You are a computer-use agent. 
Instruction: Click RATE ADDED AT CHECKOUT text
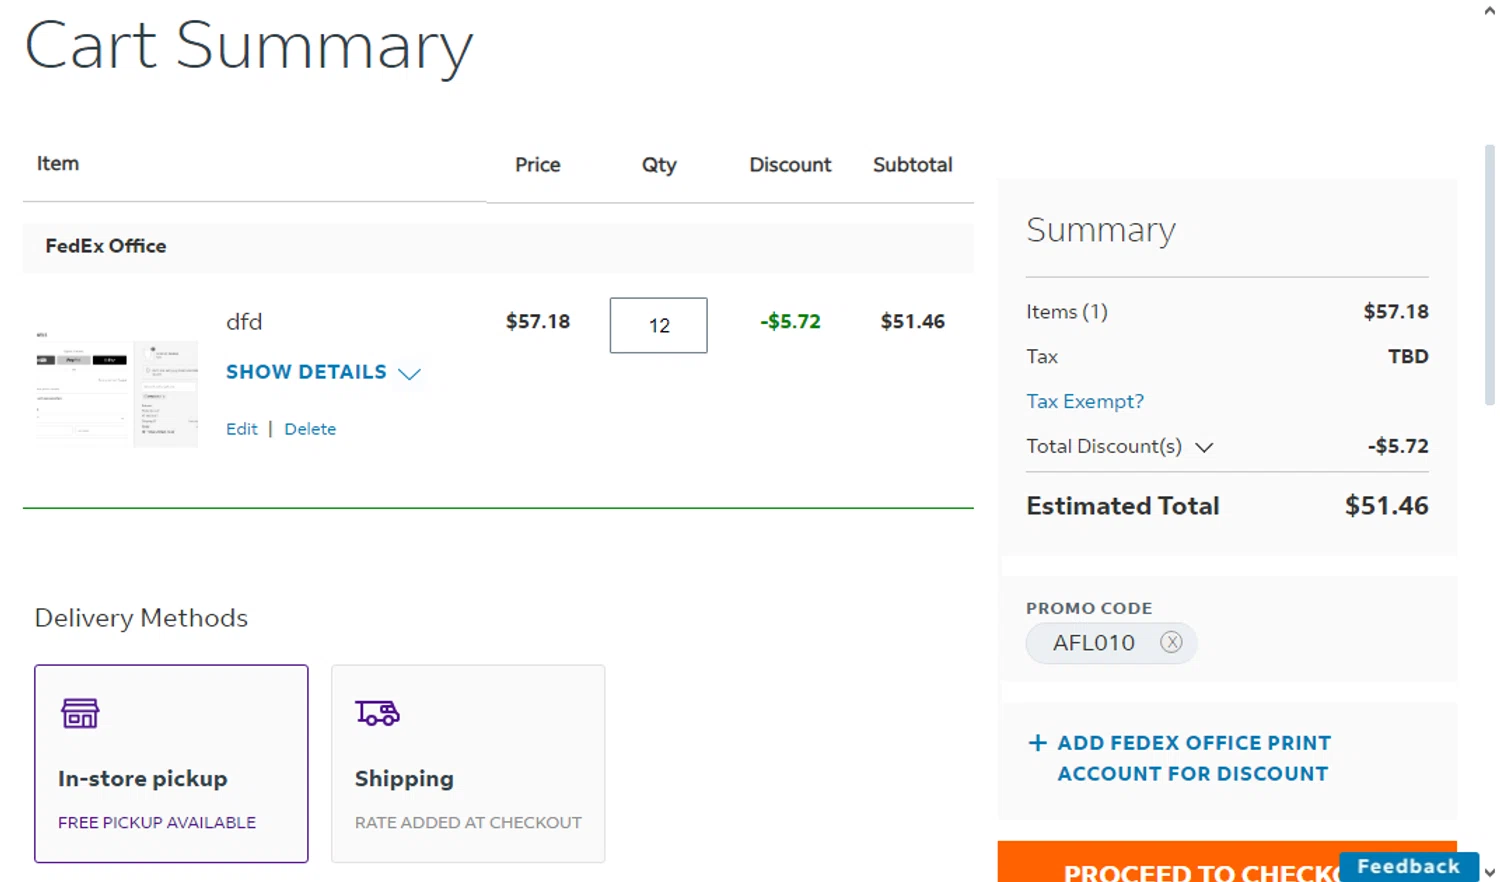point(468,822)
